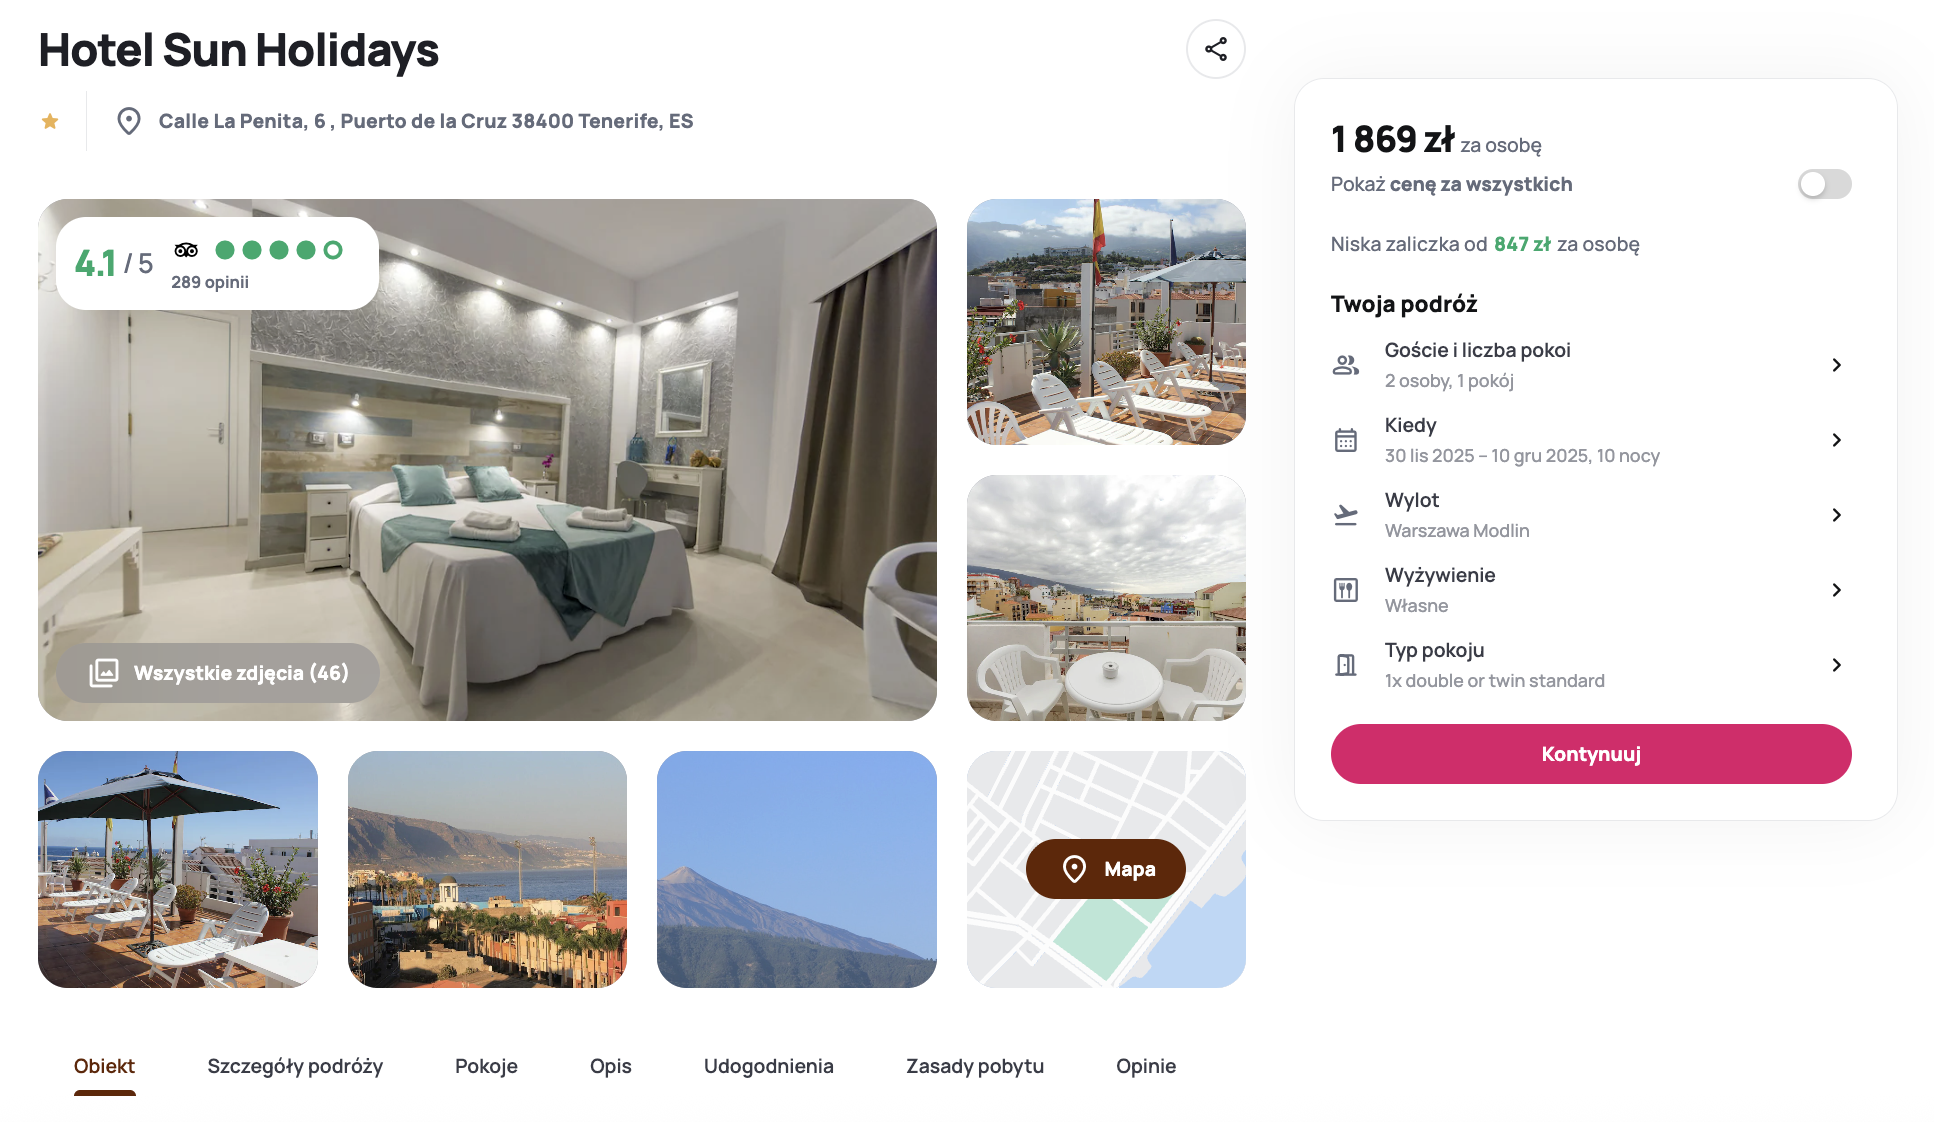Open the Mapa map button
Image resolution: width=1934 pixels, height=1122 pixels.
click(x=1105, y=869)
